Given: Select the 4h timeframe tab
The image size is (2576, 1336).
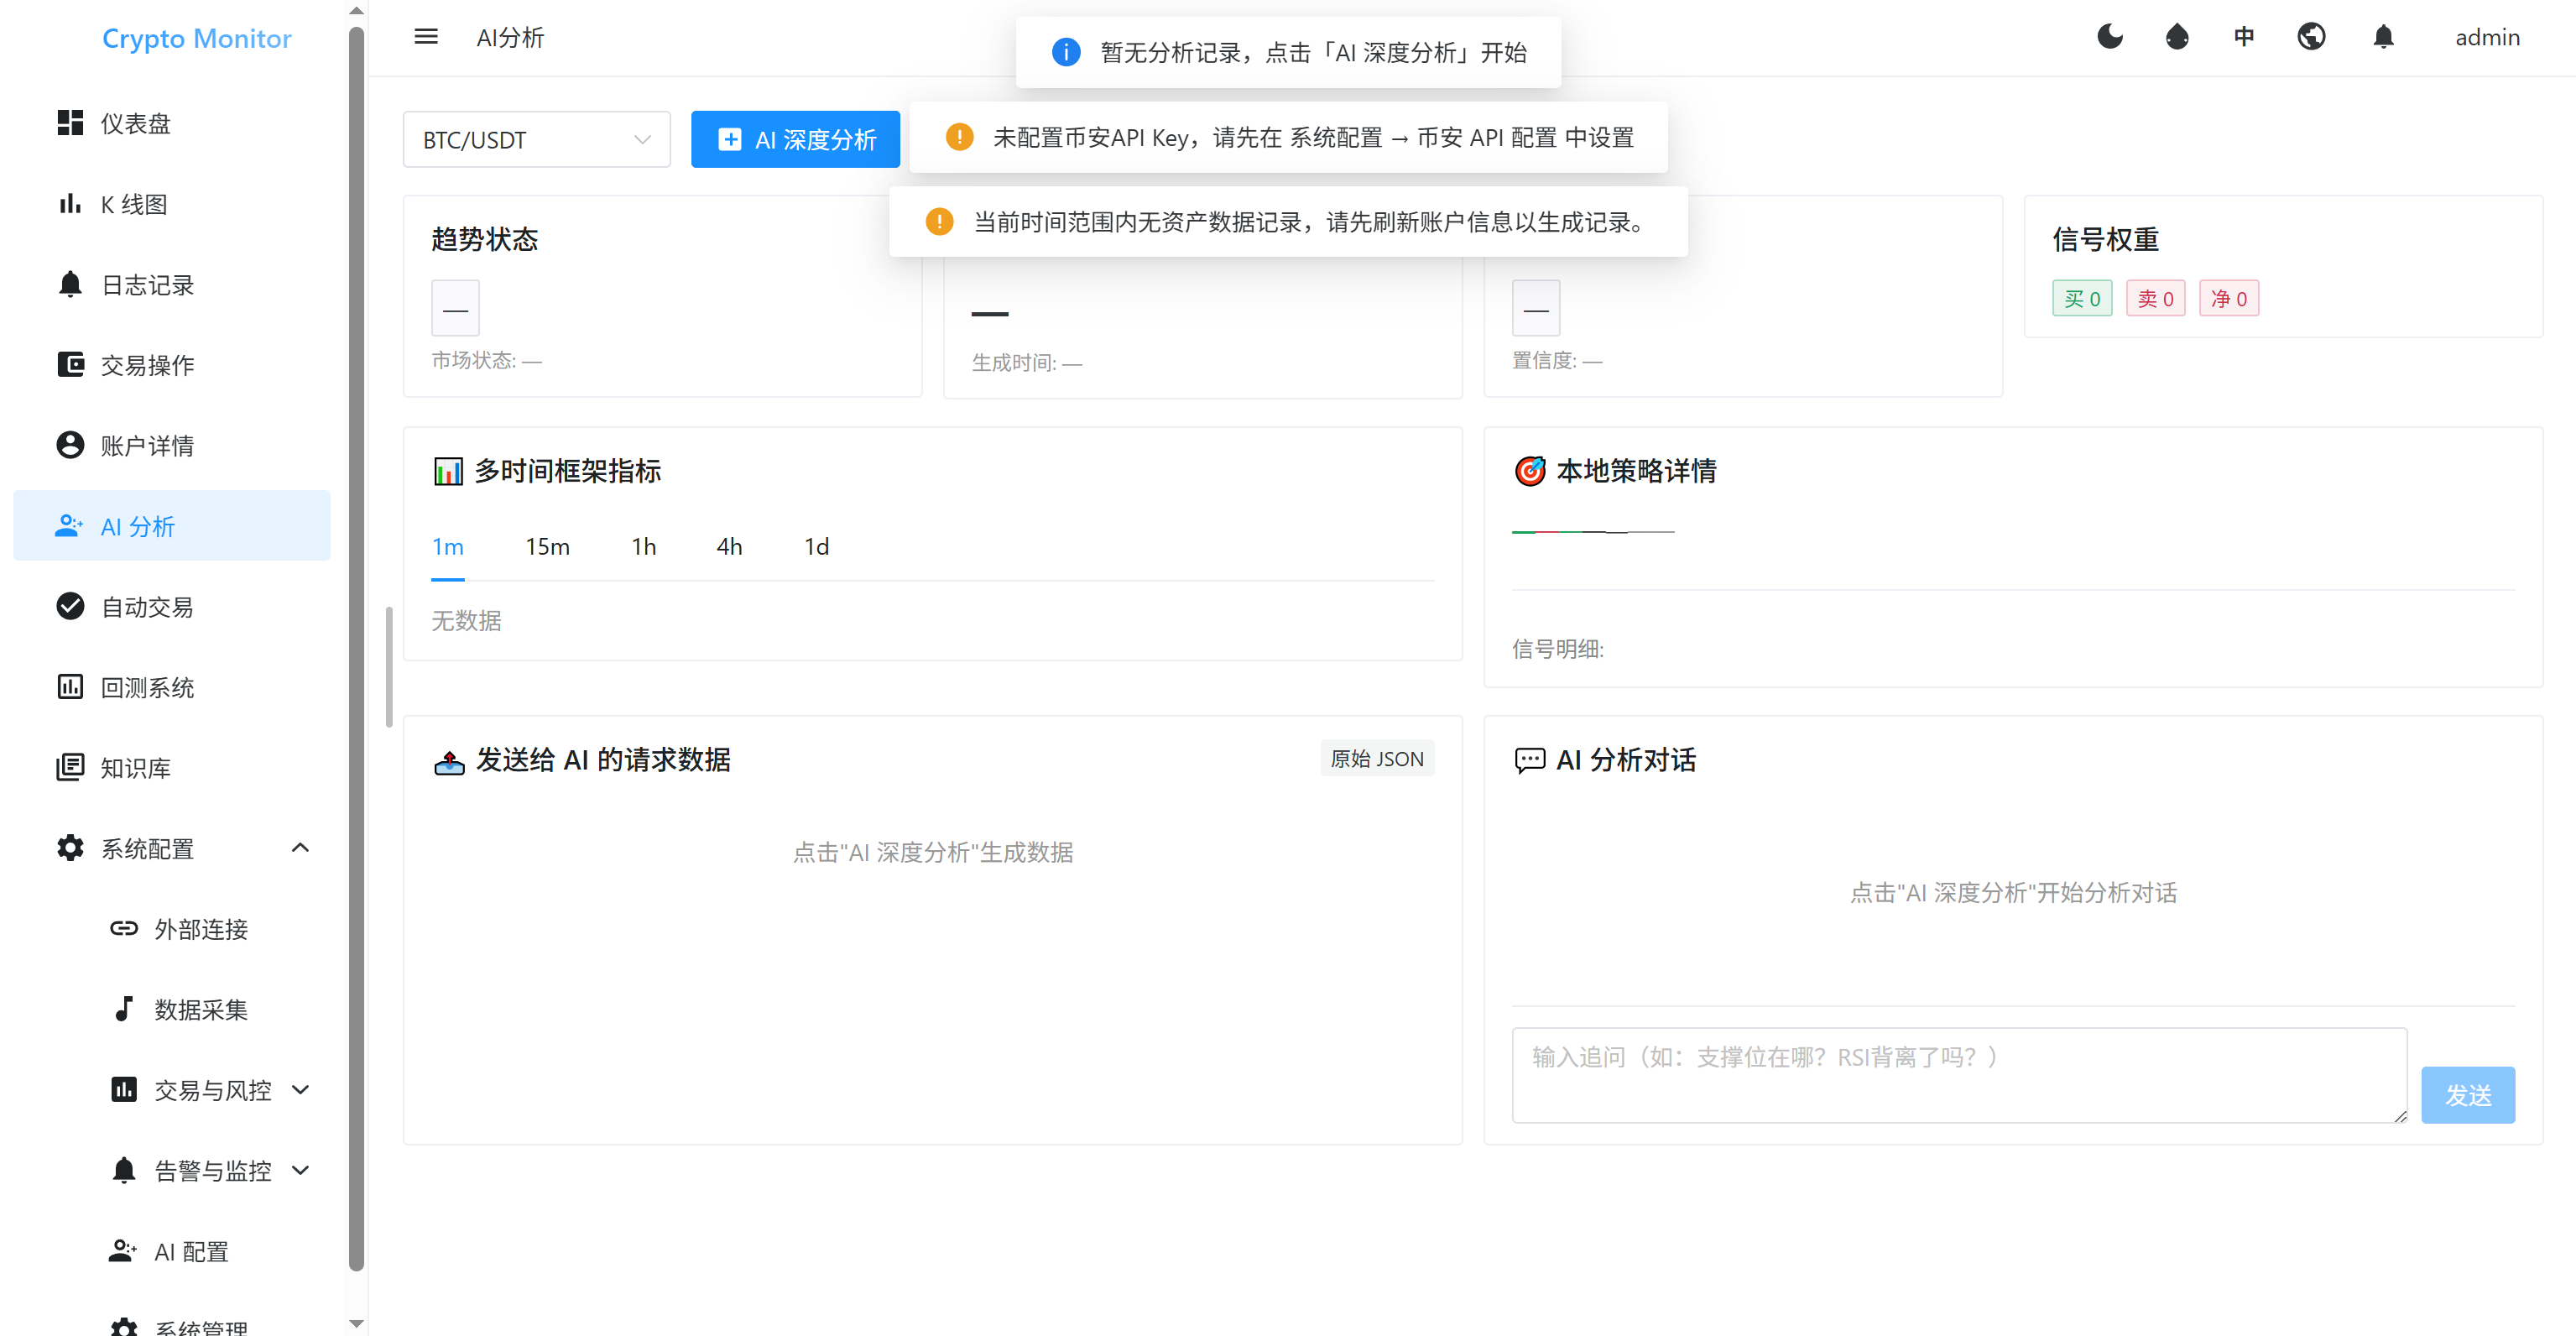Looking at the screenshot, I should click(730, 546).
